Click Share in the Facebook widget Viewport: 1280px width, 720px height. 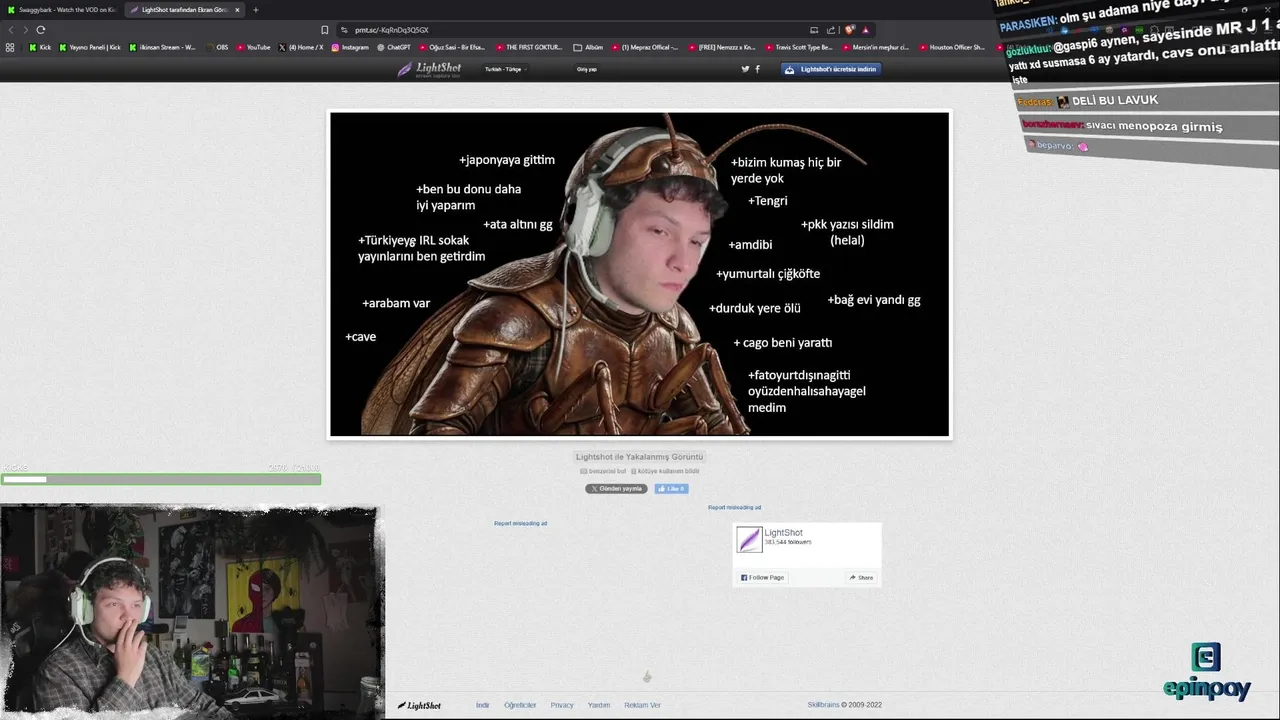click(x=861, y=577)
